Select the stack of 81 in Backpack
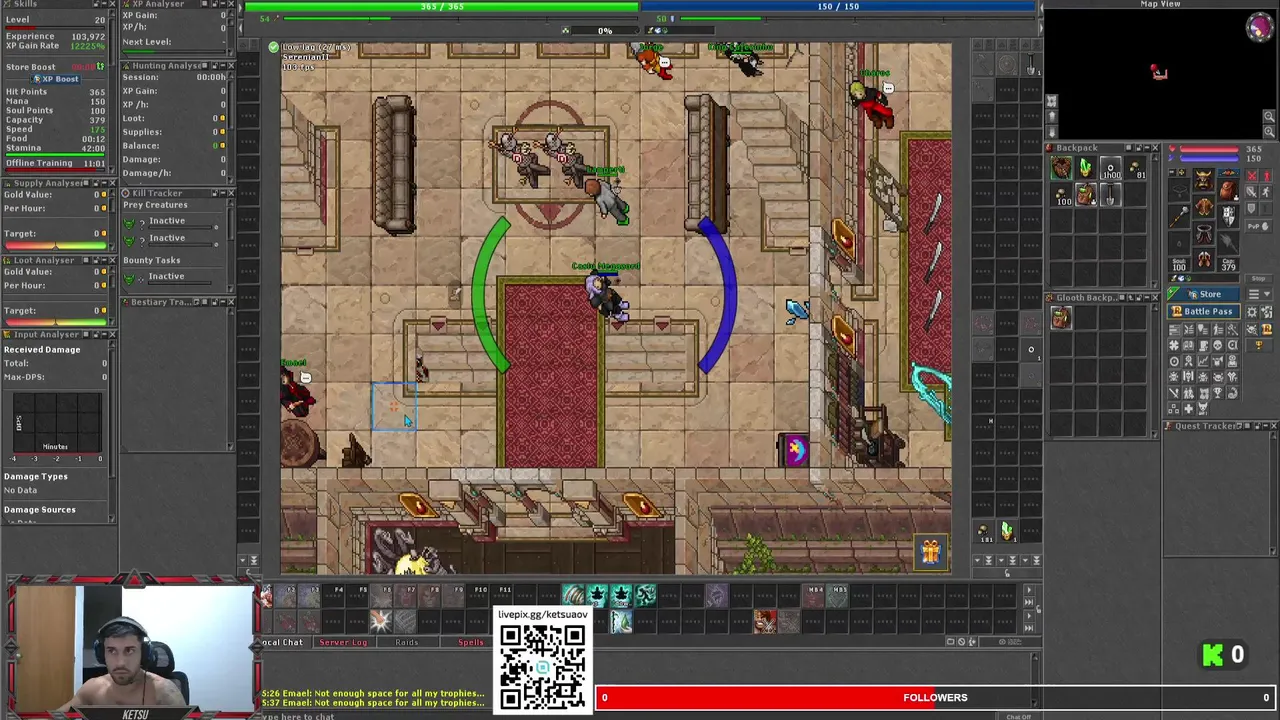1280x720 pixels. pyautogui.click(x=1135, y=167)
